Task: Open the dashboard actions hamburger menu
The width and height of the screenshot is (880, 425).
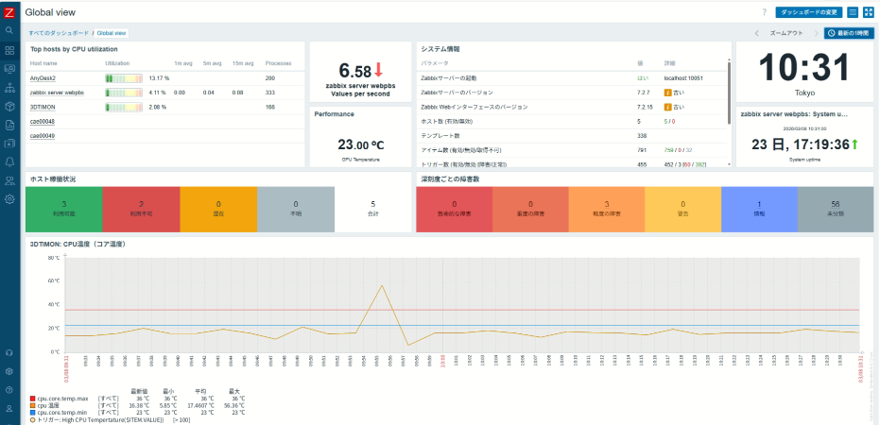Action: point(852,12)
